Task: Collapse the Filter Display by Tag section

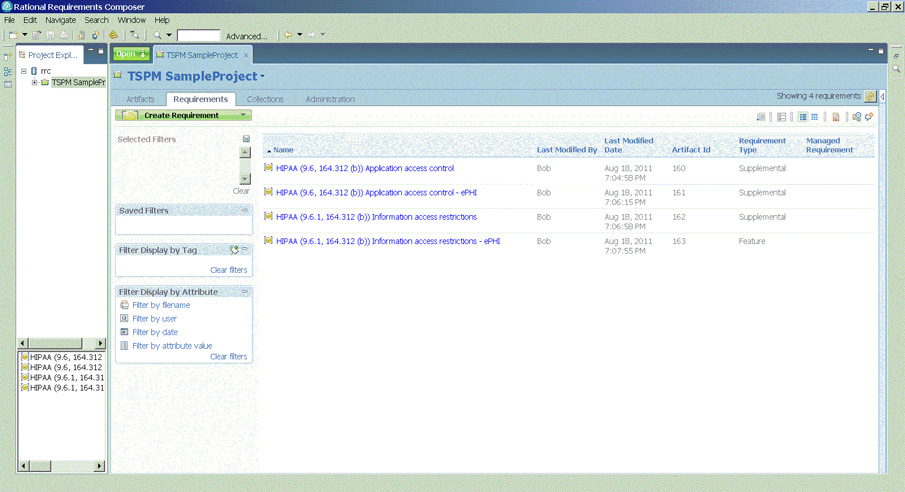Action: 245,249
